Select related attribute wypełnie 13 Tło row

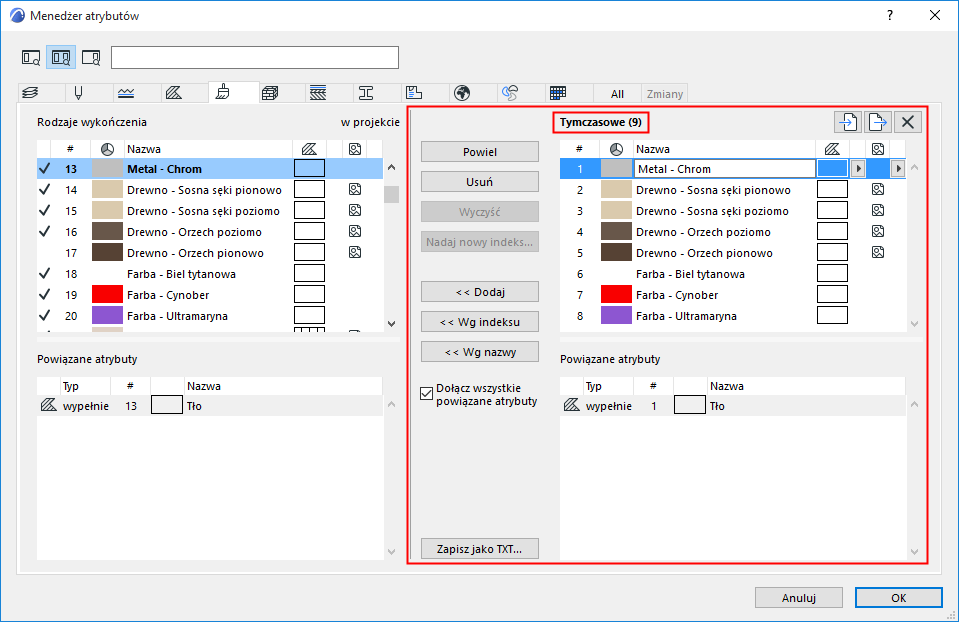tap(210, 405)
